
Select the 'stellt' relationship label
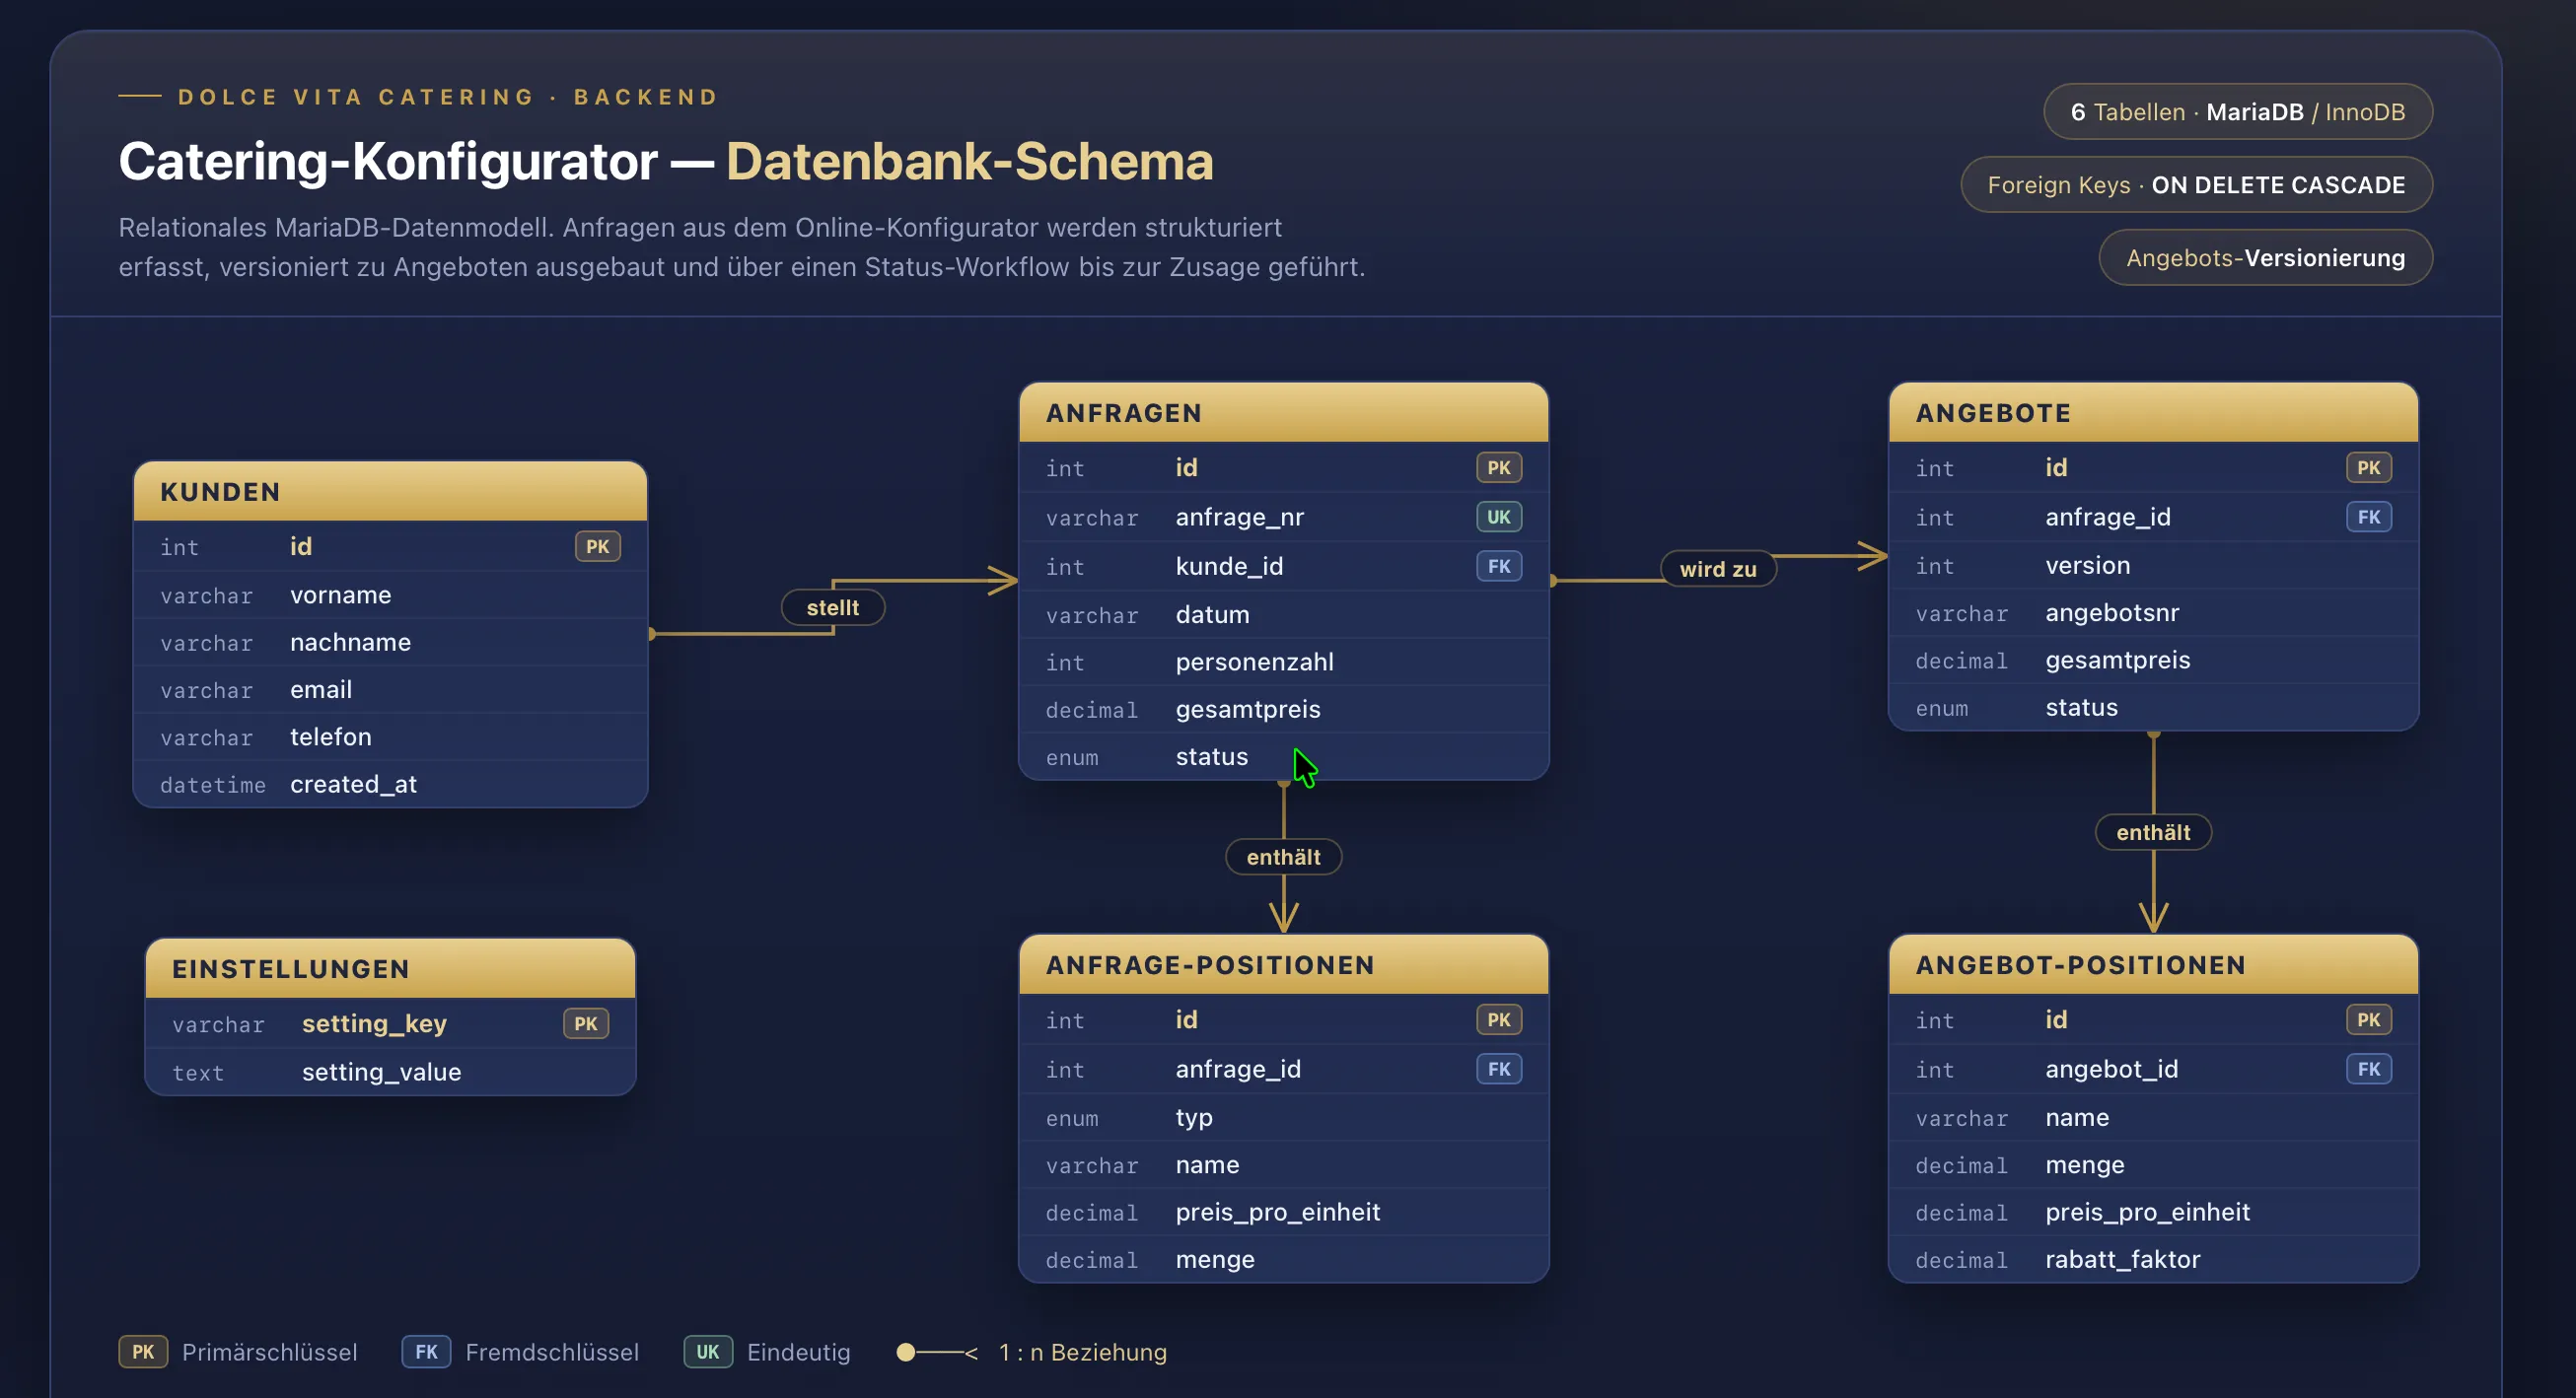tap(832, 607)
